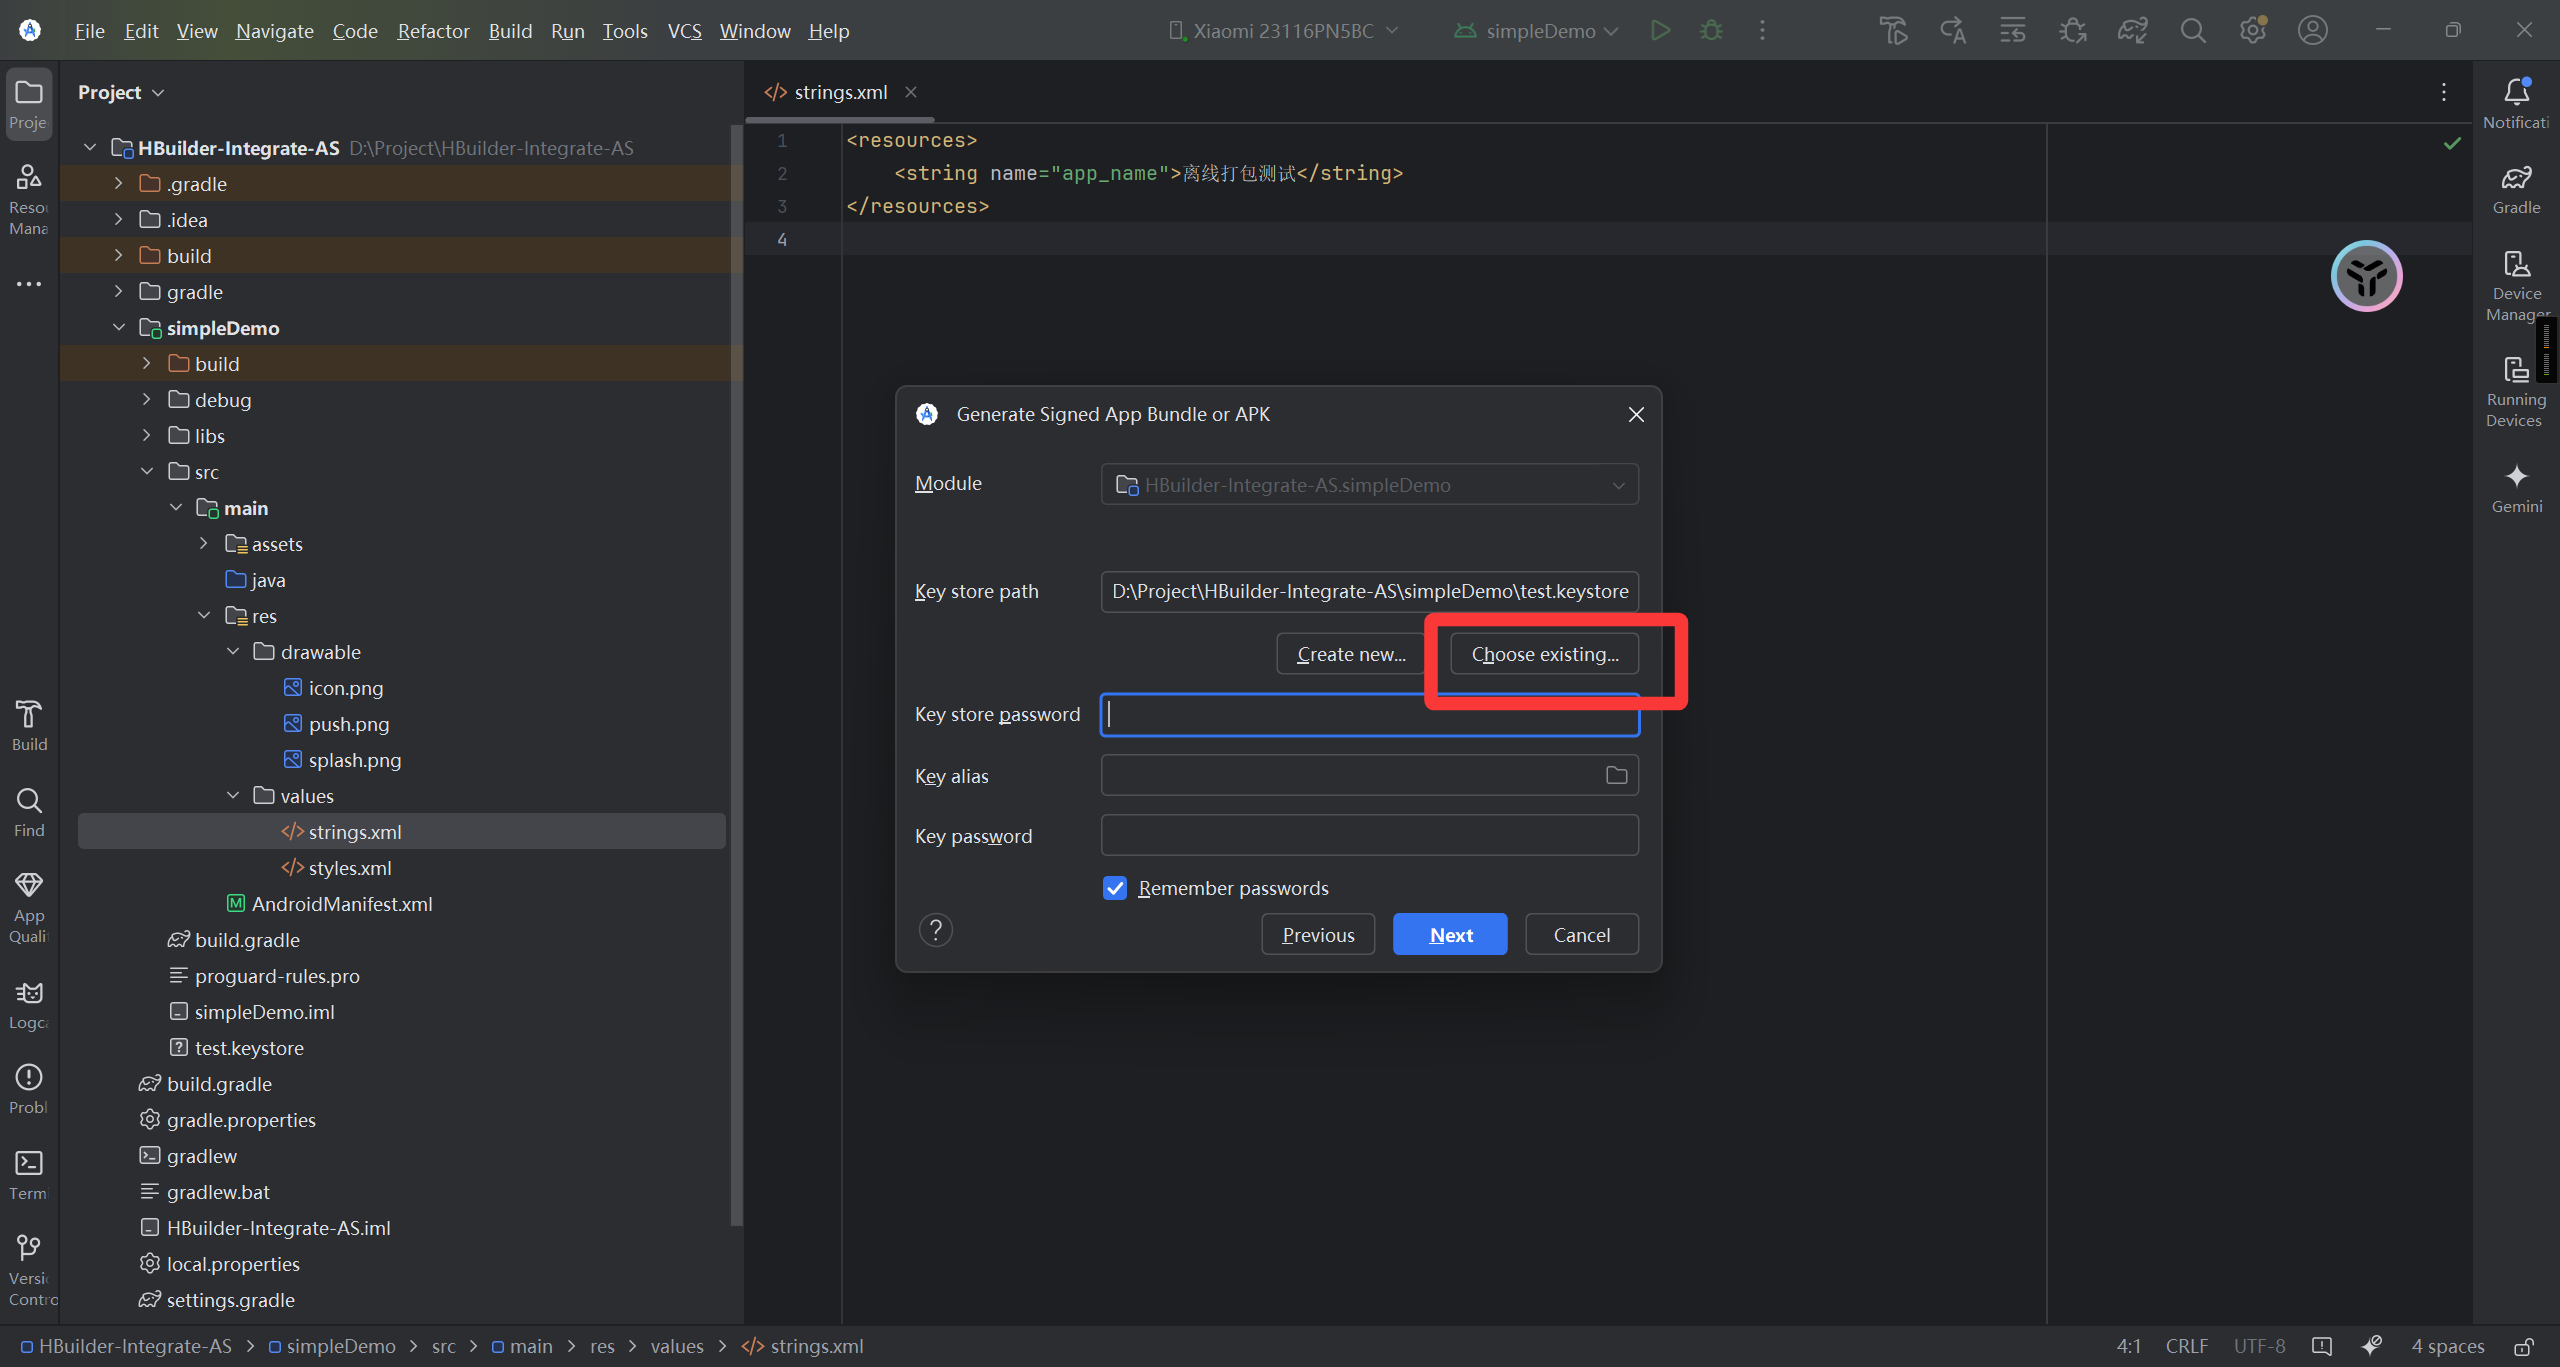Screen dimensions: 2560x1367
Task: Run the simpleDemo app with the green play icon
Action: click(1660, 31)
